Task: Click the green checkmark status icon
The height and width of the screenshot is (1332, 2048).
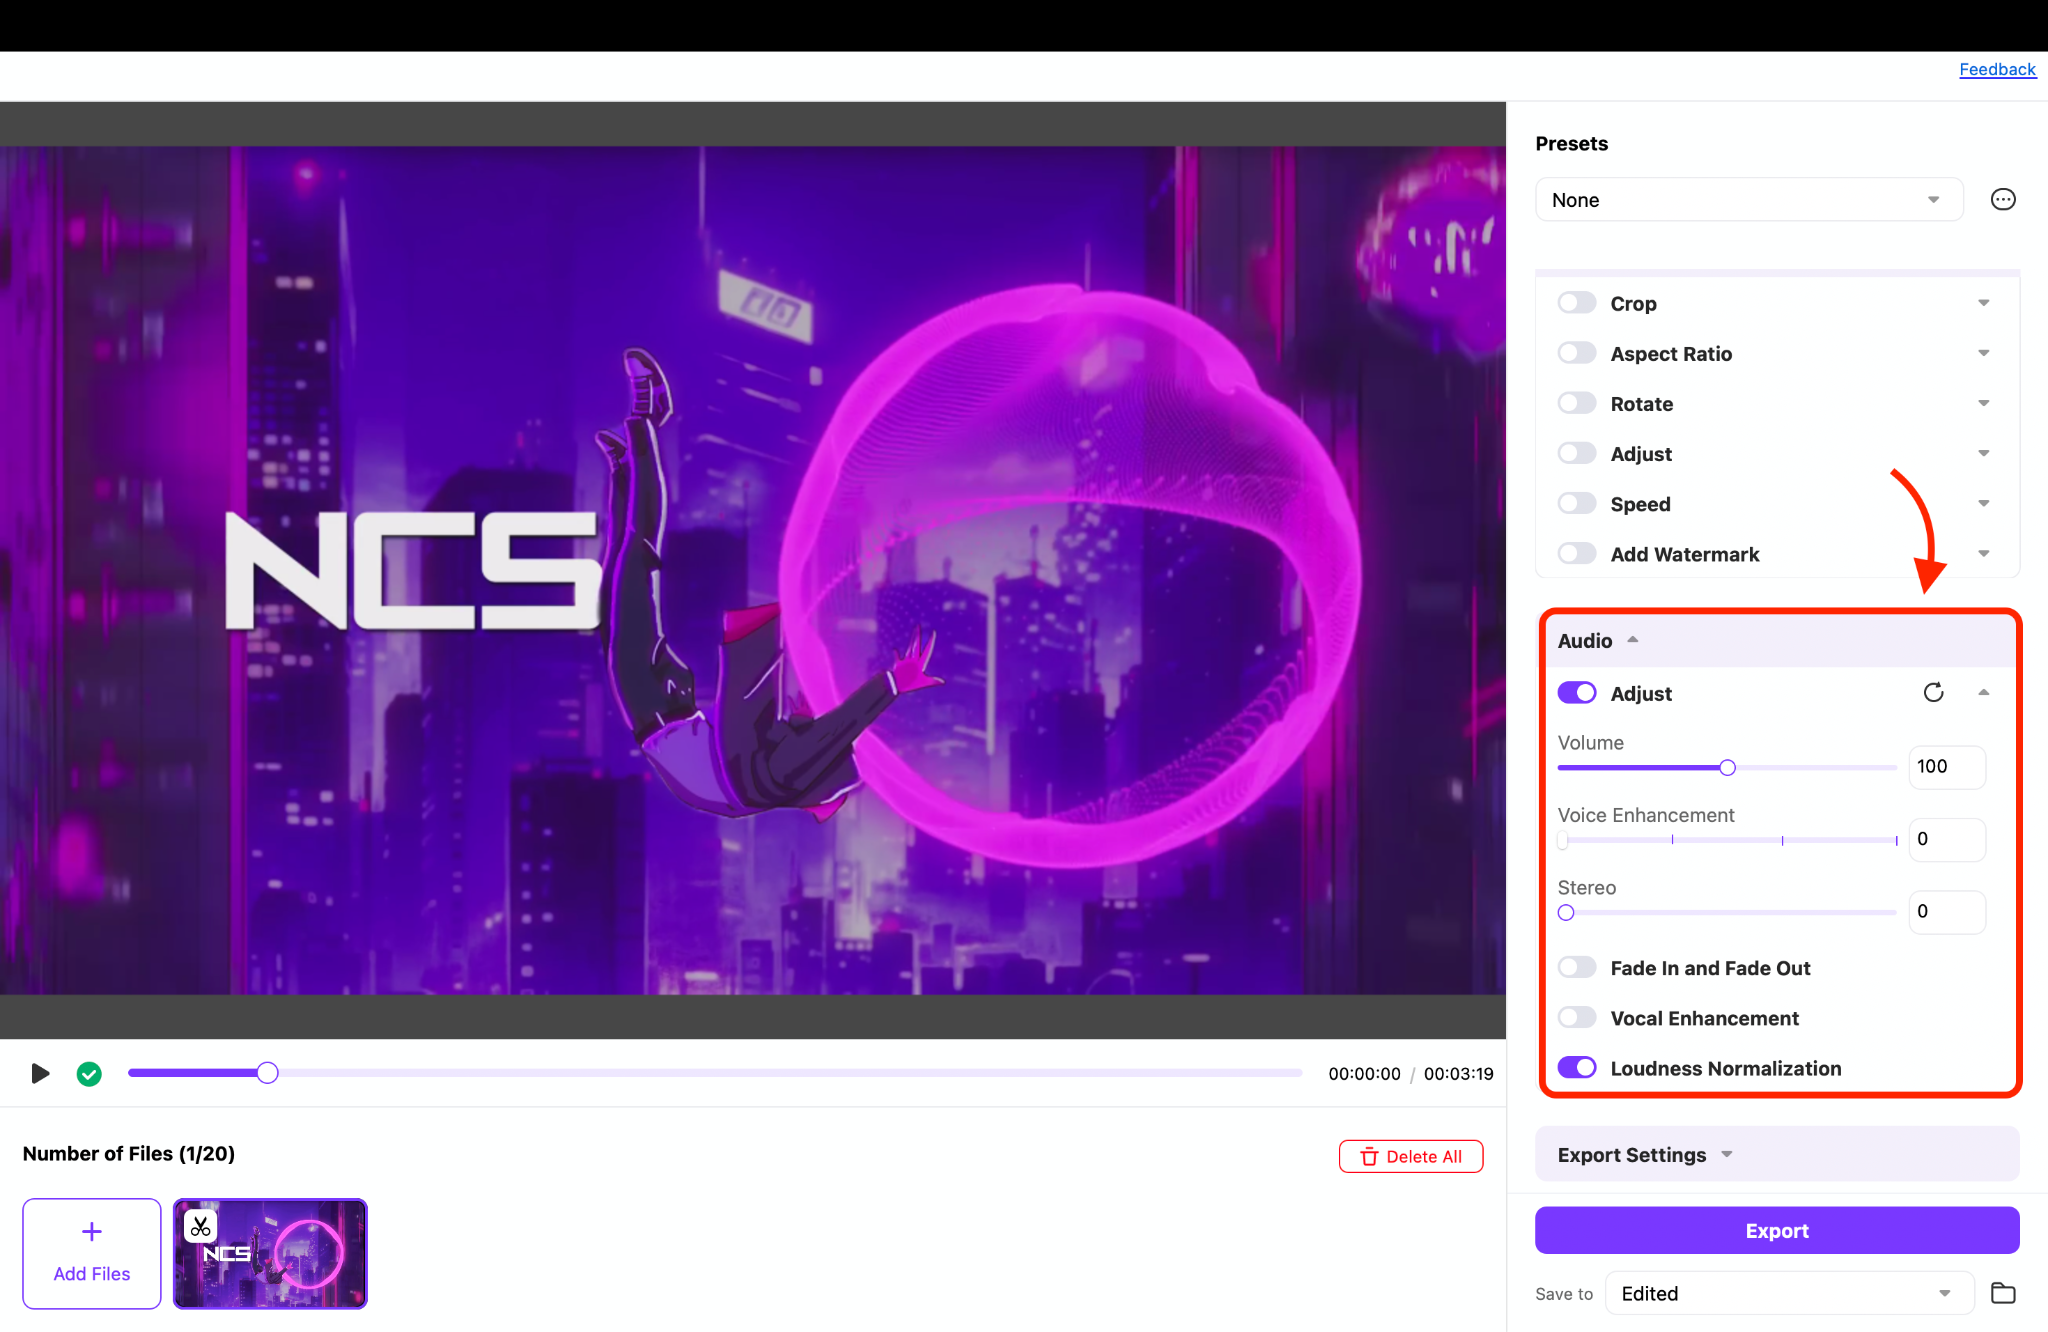Action: pos(89,1073)
